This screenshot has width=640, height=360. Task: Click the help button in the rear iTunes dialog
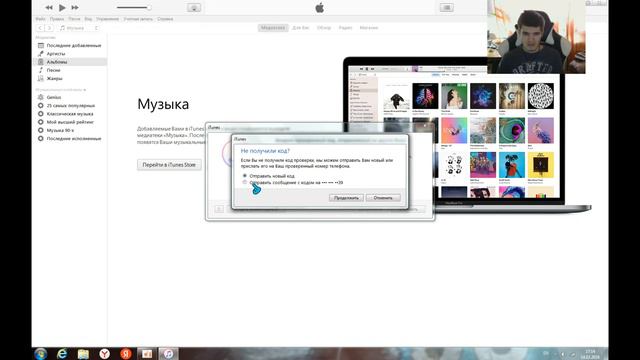click(219, 209)
